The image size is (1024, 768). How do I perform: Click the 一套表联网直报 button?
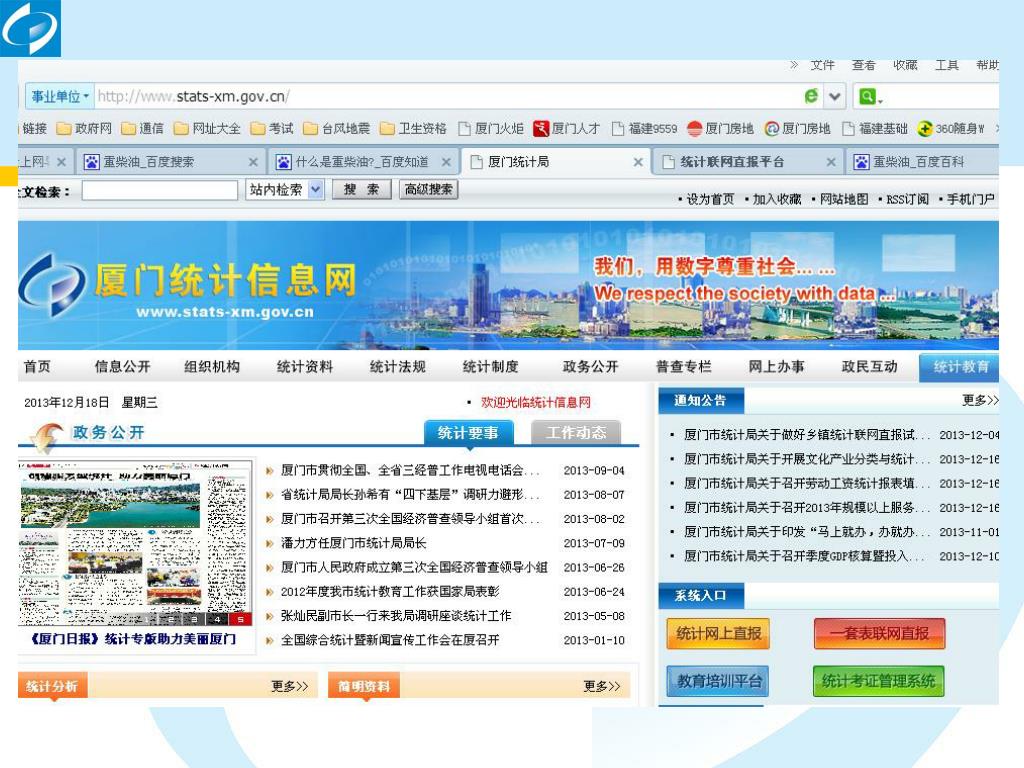(x=880, y=633)
